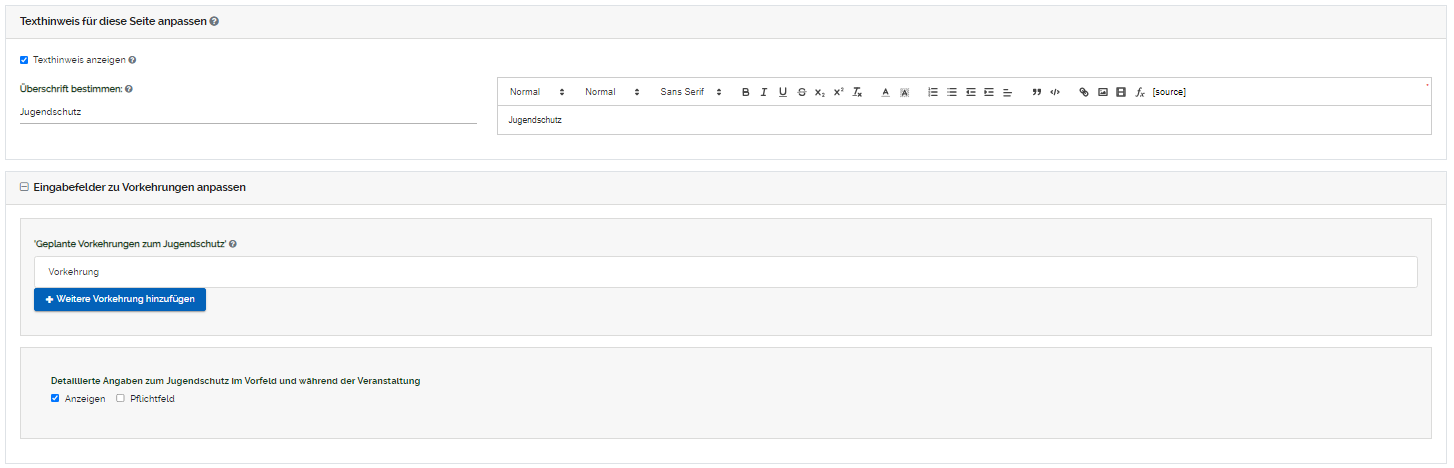Collapse the 'Eingabefelder zu Vorkehrungen anpassen' section
Image resolution: width=1454 pixels, height=468 pixels.
click(24, 187)
